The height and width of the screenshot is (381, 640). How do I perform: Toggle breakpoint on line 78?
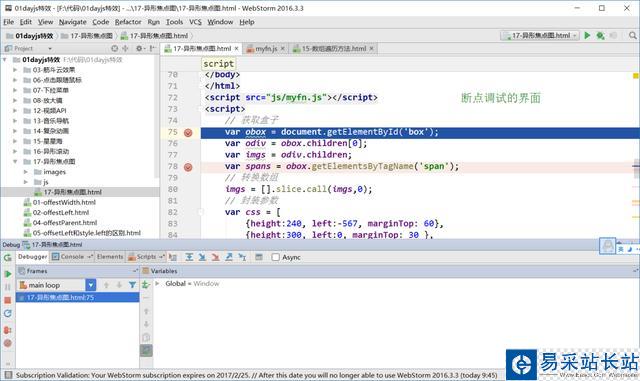188,167
